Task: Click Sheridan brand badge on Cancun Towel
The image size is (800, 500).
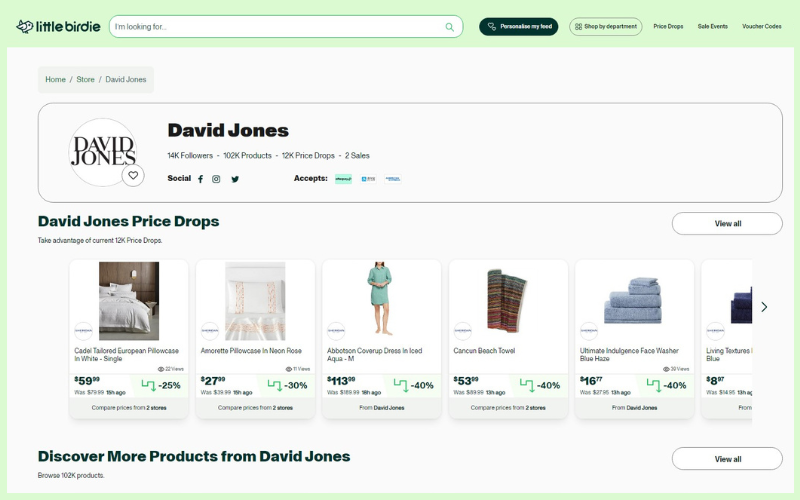Action: tap(463, 331)
